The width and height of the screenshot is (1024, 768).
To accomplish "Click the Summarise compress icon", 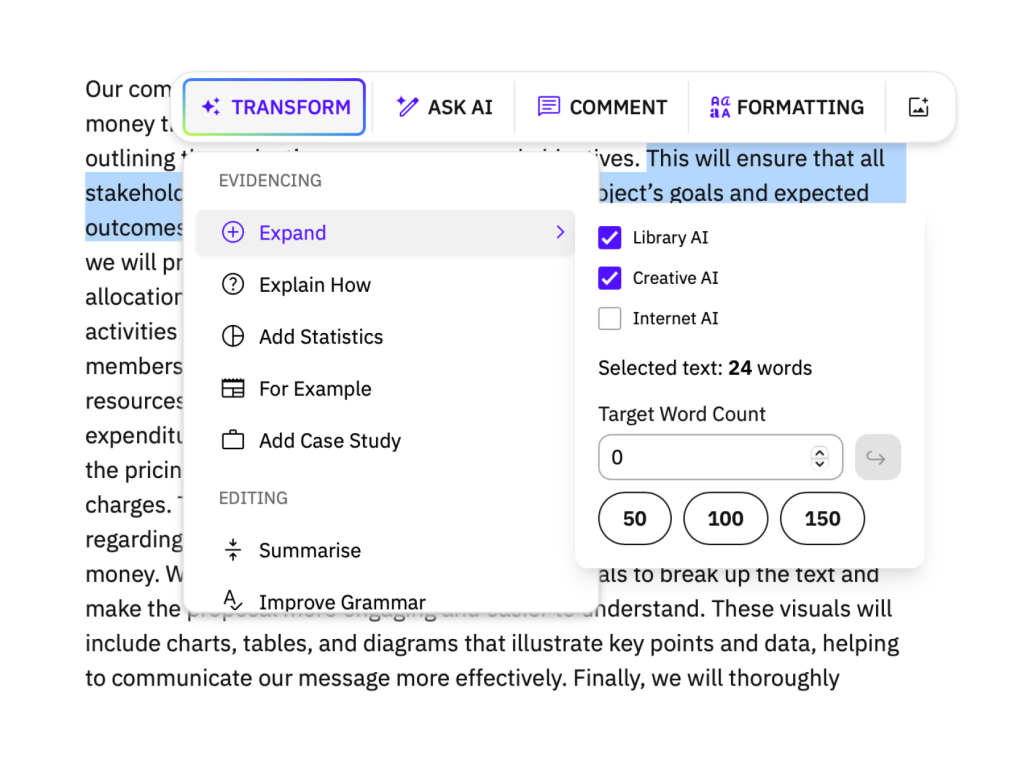I will pyautogui.click(x=233, y=550).
